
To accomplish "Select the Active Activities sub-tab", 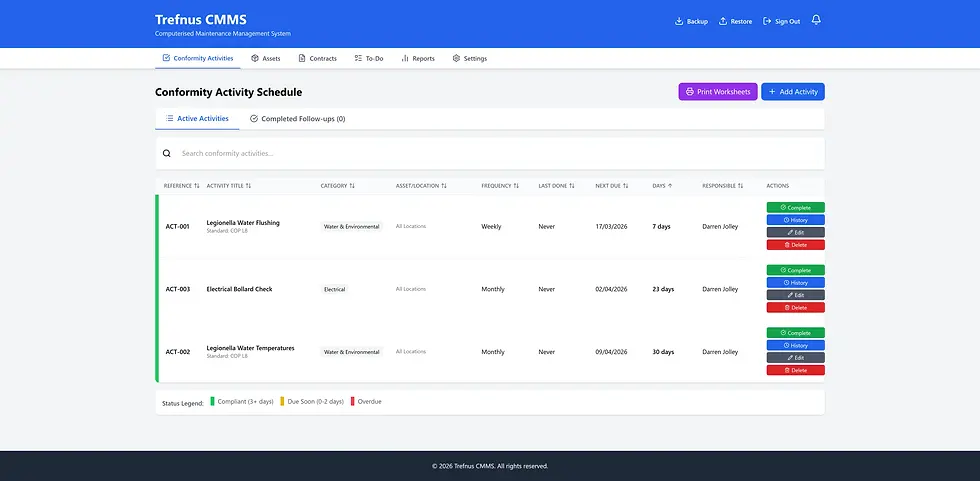I will click(x=197, y=118).
